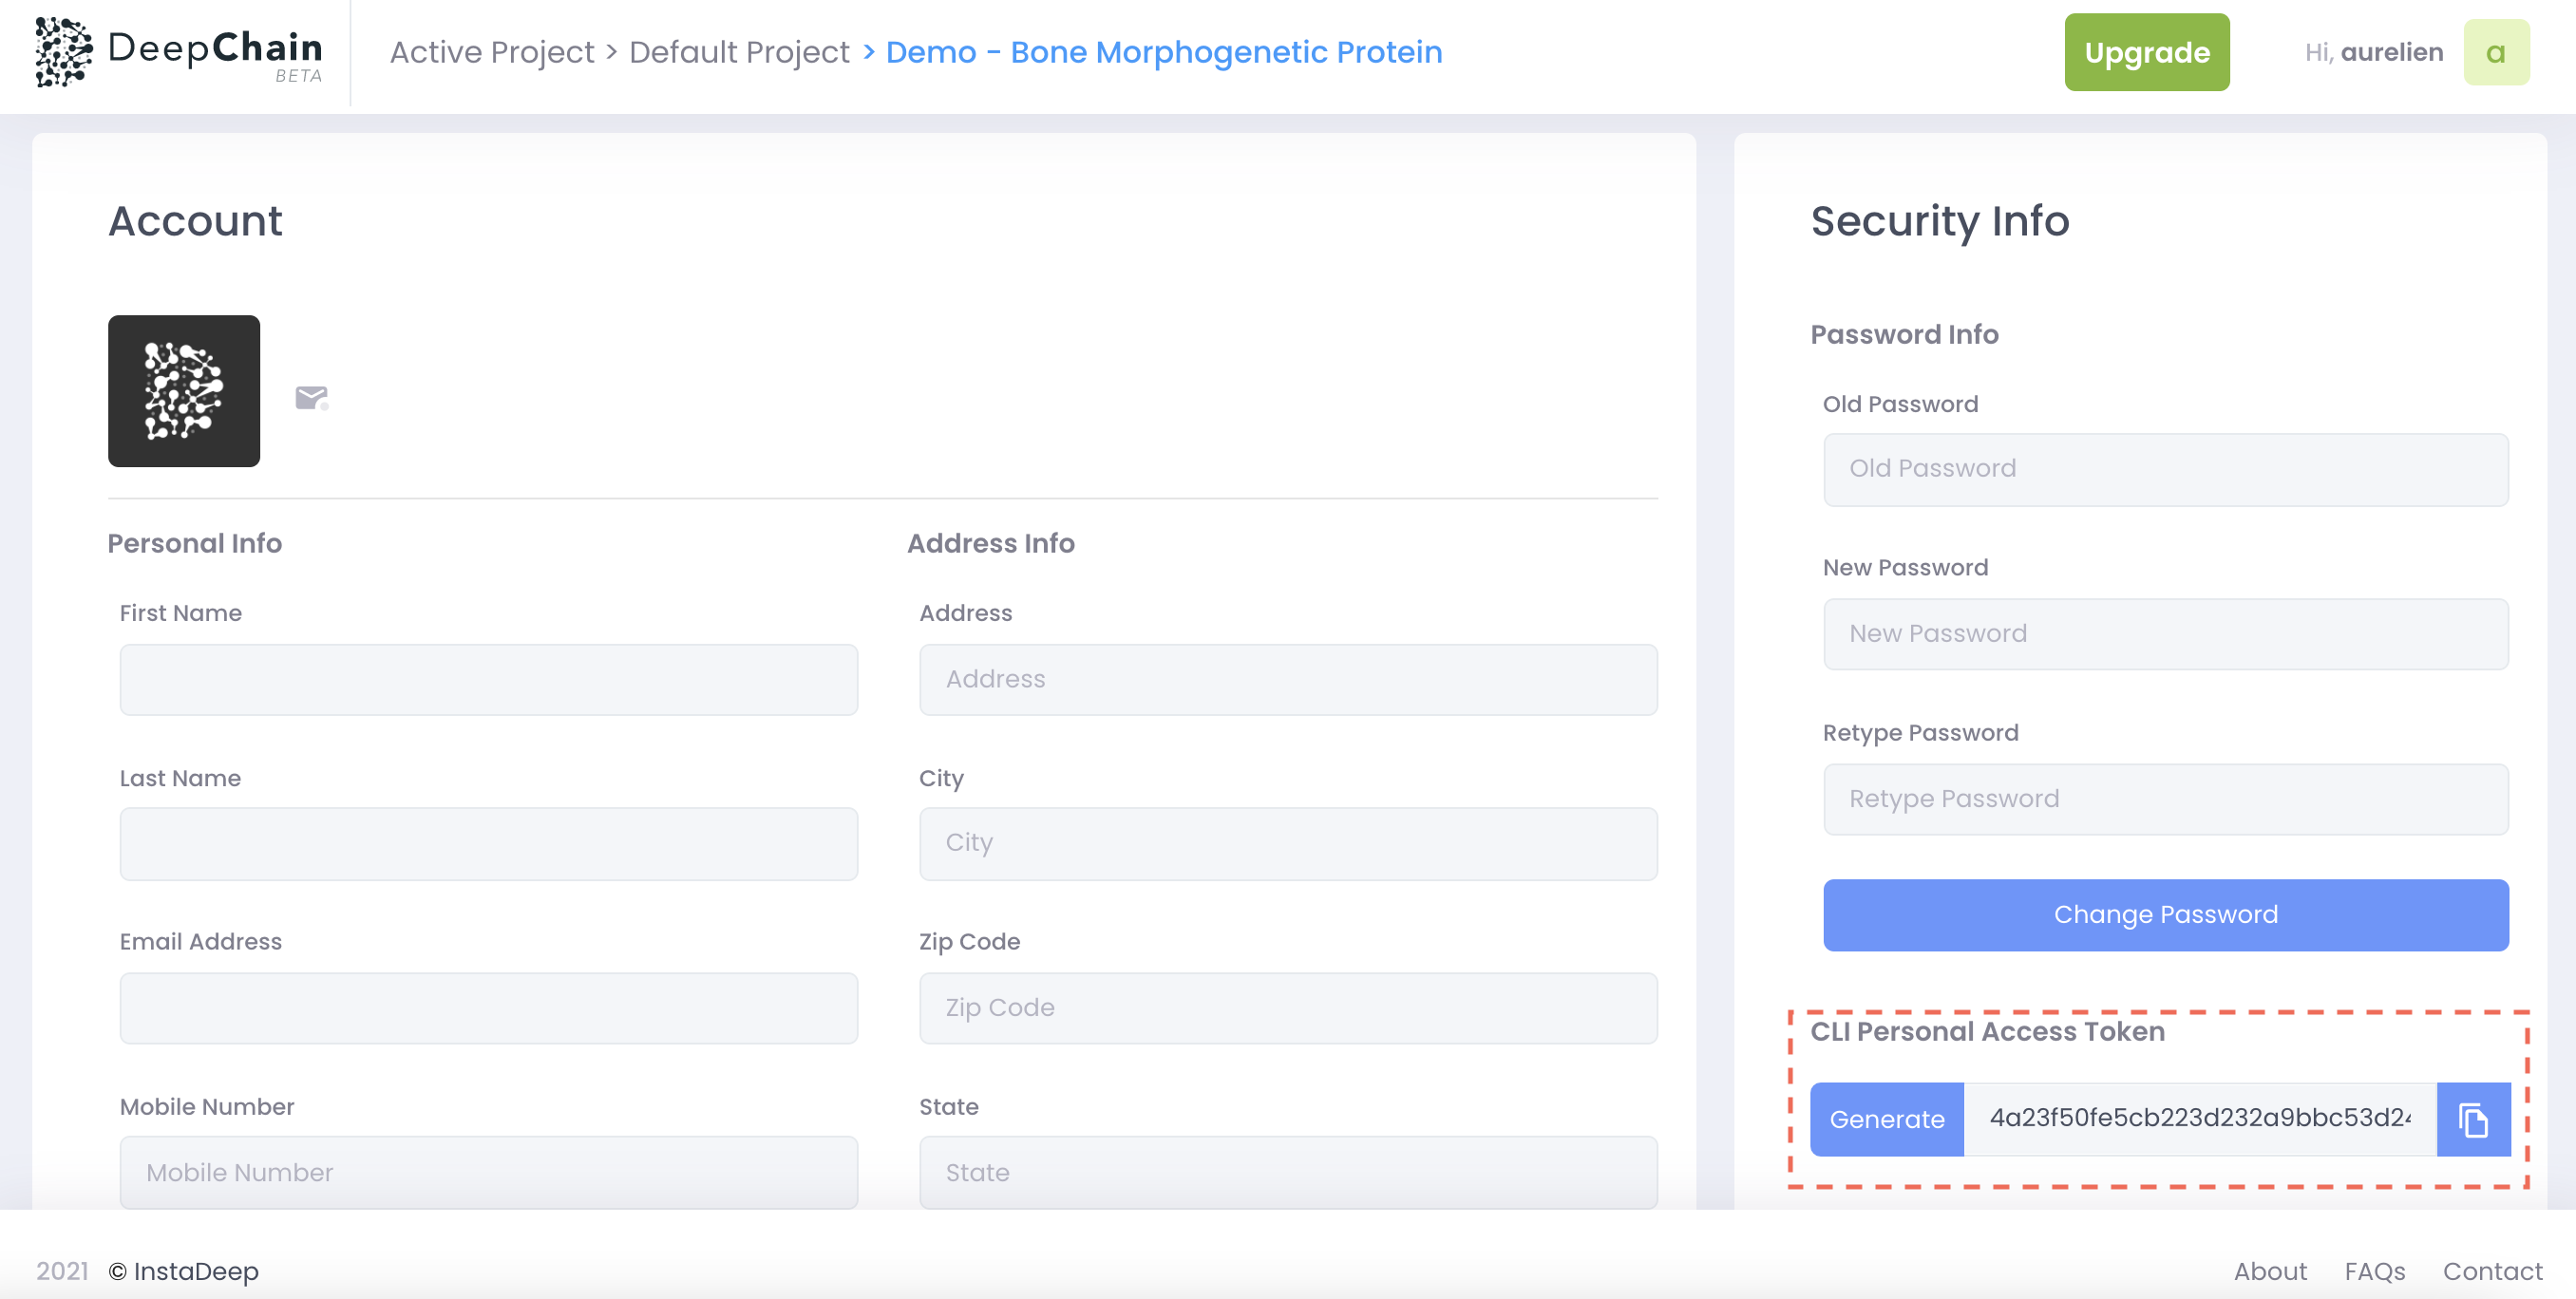Copy the CLI access token
Screen dimensions: 2576x1299
(2472, 1119)
